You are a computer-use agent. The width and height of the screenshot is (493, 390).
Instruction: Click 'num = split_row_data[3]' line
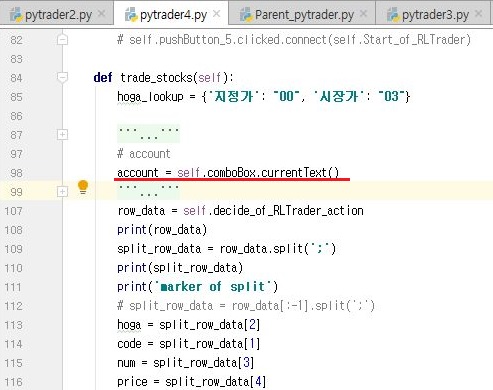[x=186, y=363]
